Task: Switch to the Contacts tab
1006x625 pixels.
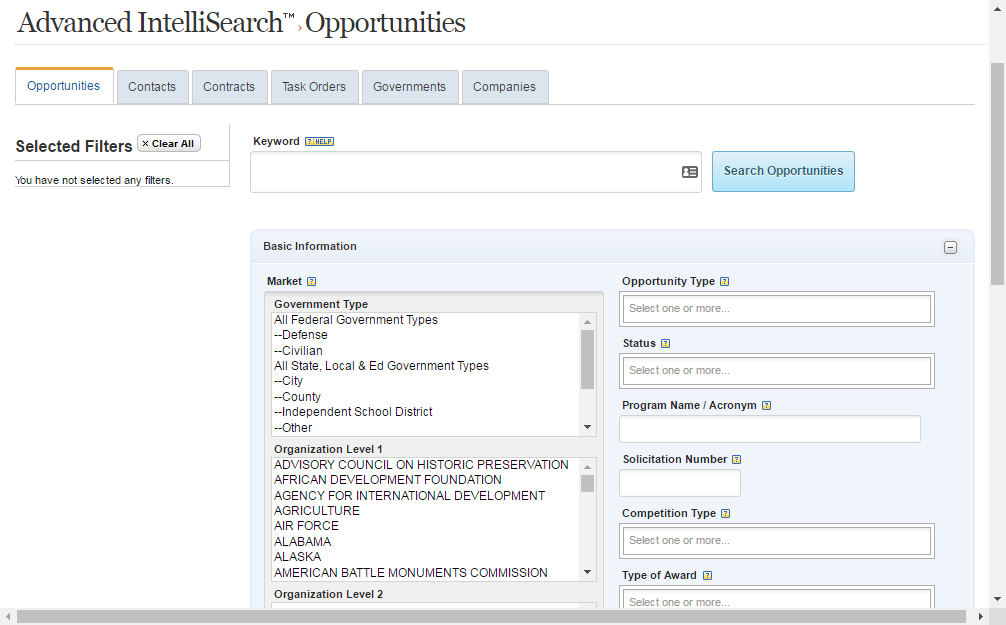Action: click(152, 87)
